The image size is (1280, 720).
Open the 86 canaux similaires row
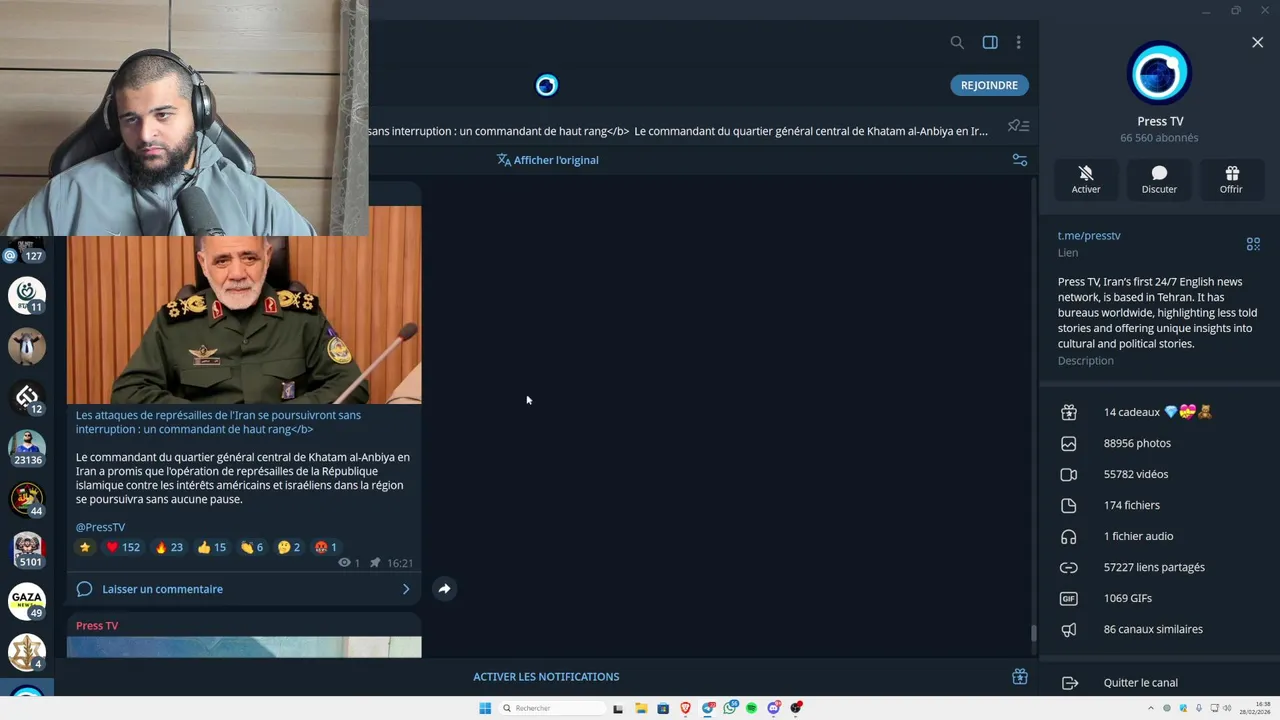click(x=1159, y=629)
